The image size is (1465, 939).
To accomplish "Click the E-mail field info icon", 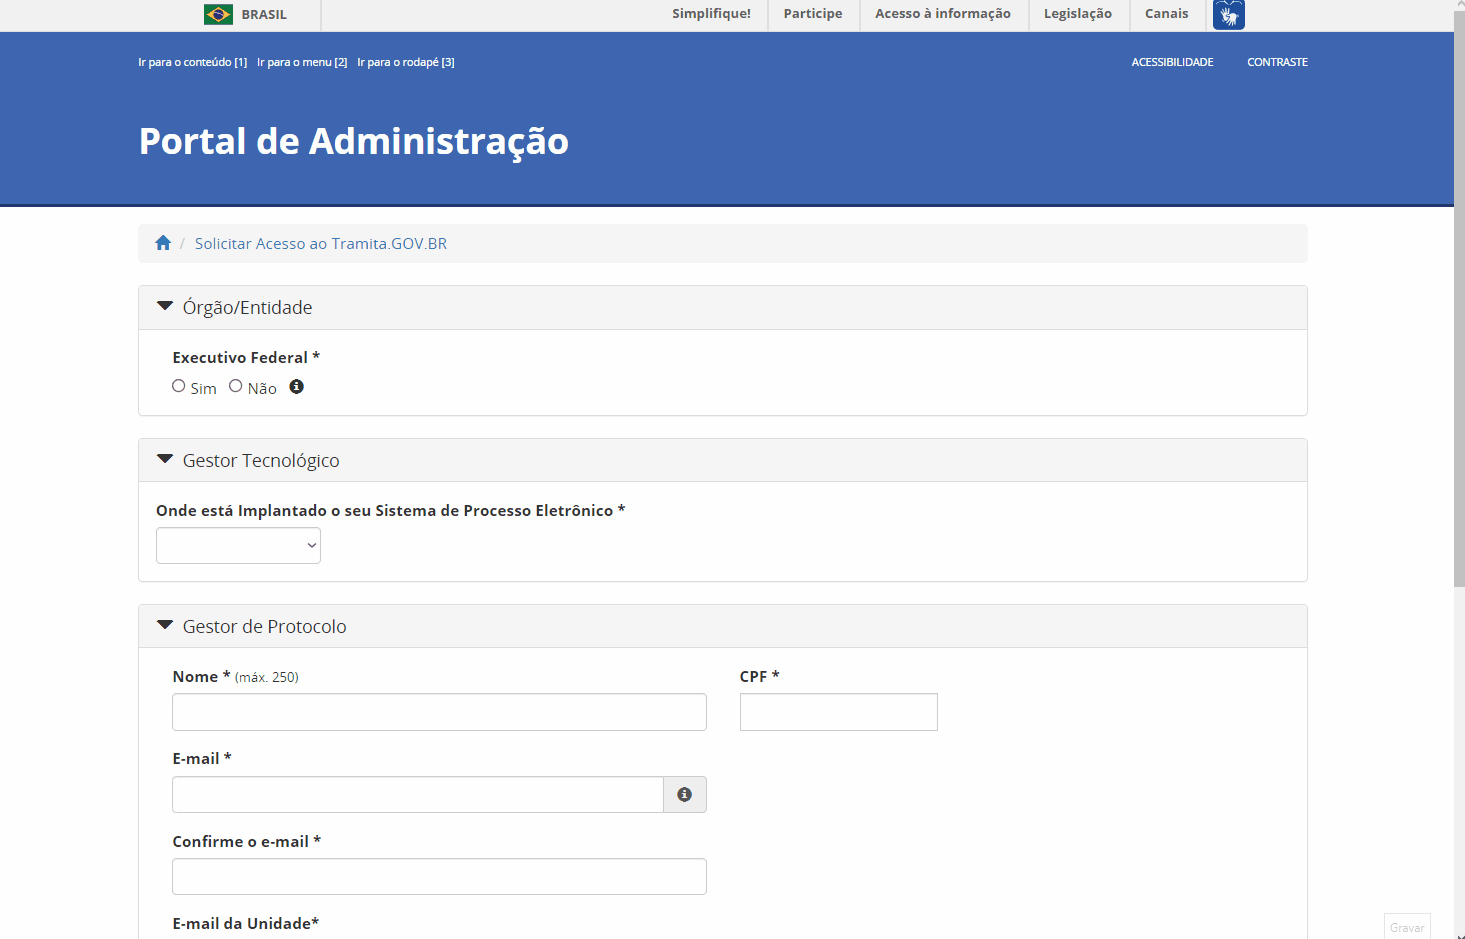I will [685, 794].
